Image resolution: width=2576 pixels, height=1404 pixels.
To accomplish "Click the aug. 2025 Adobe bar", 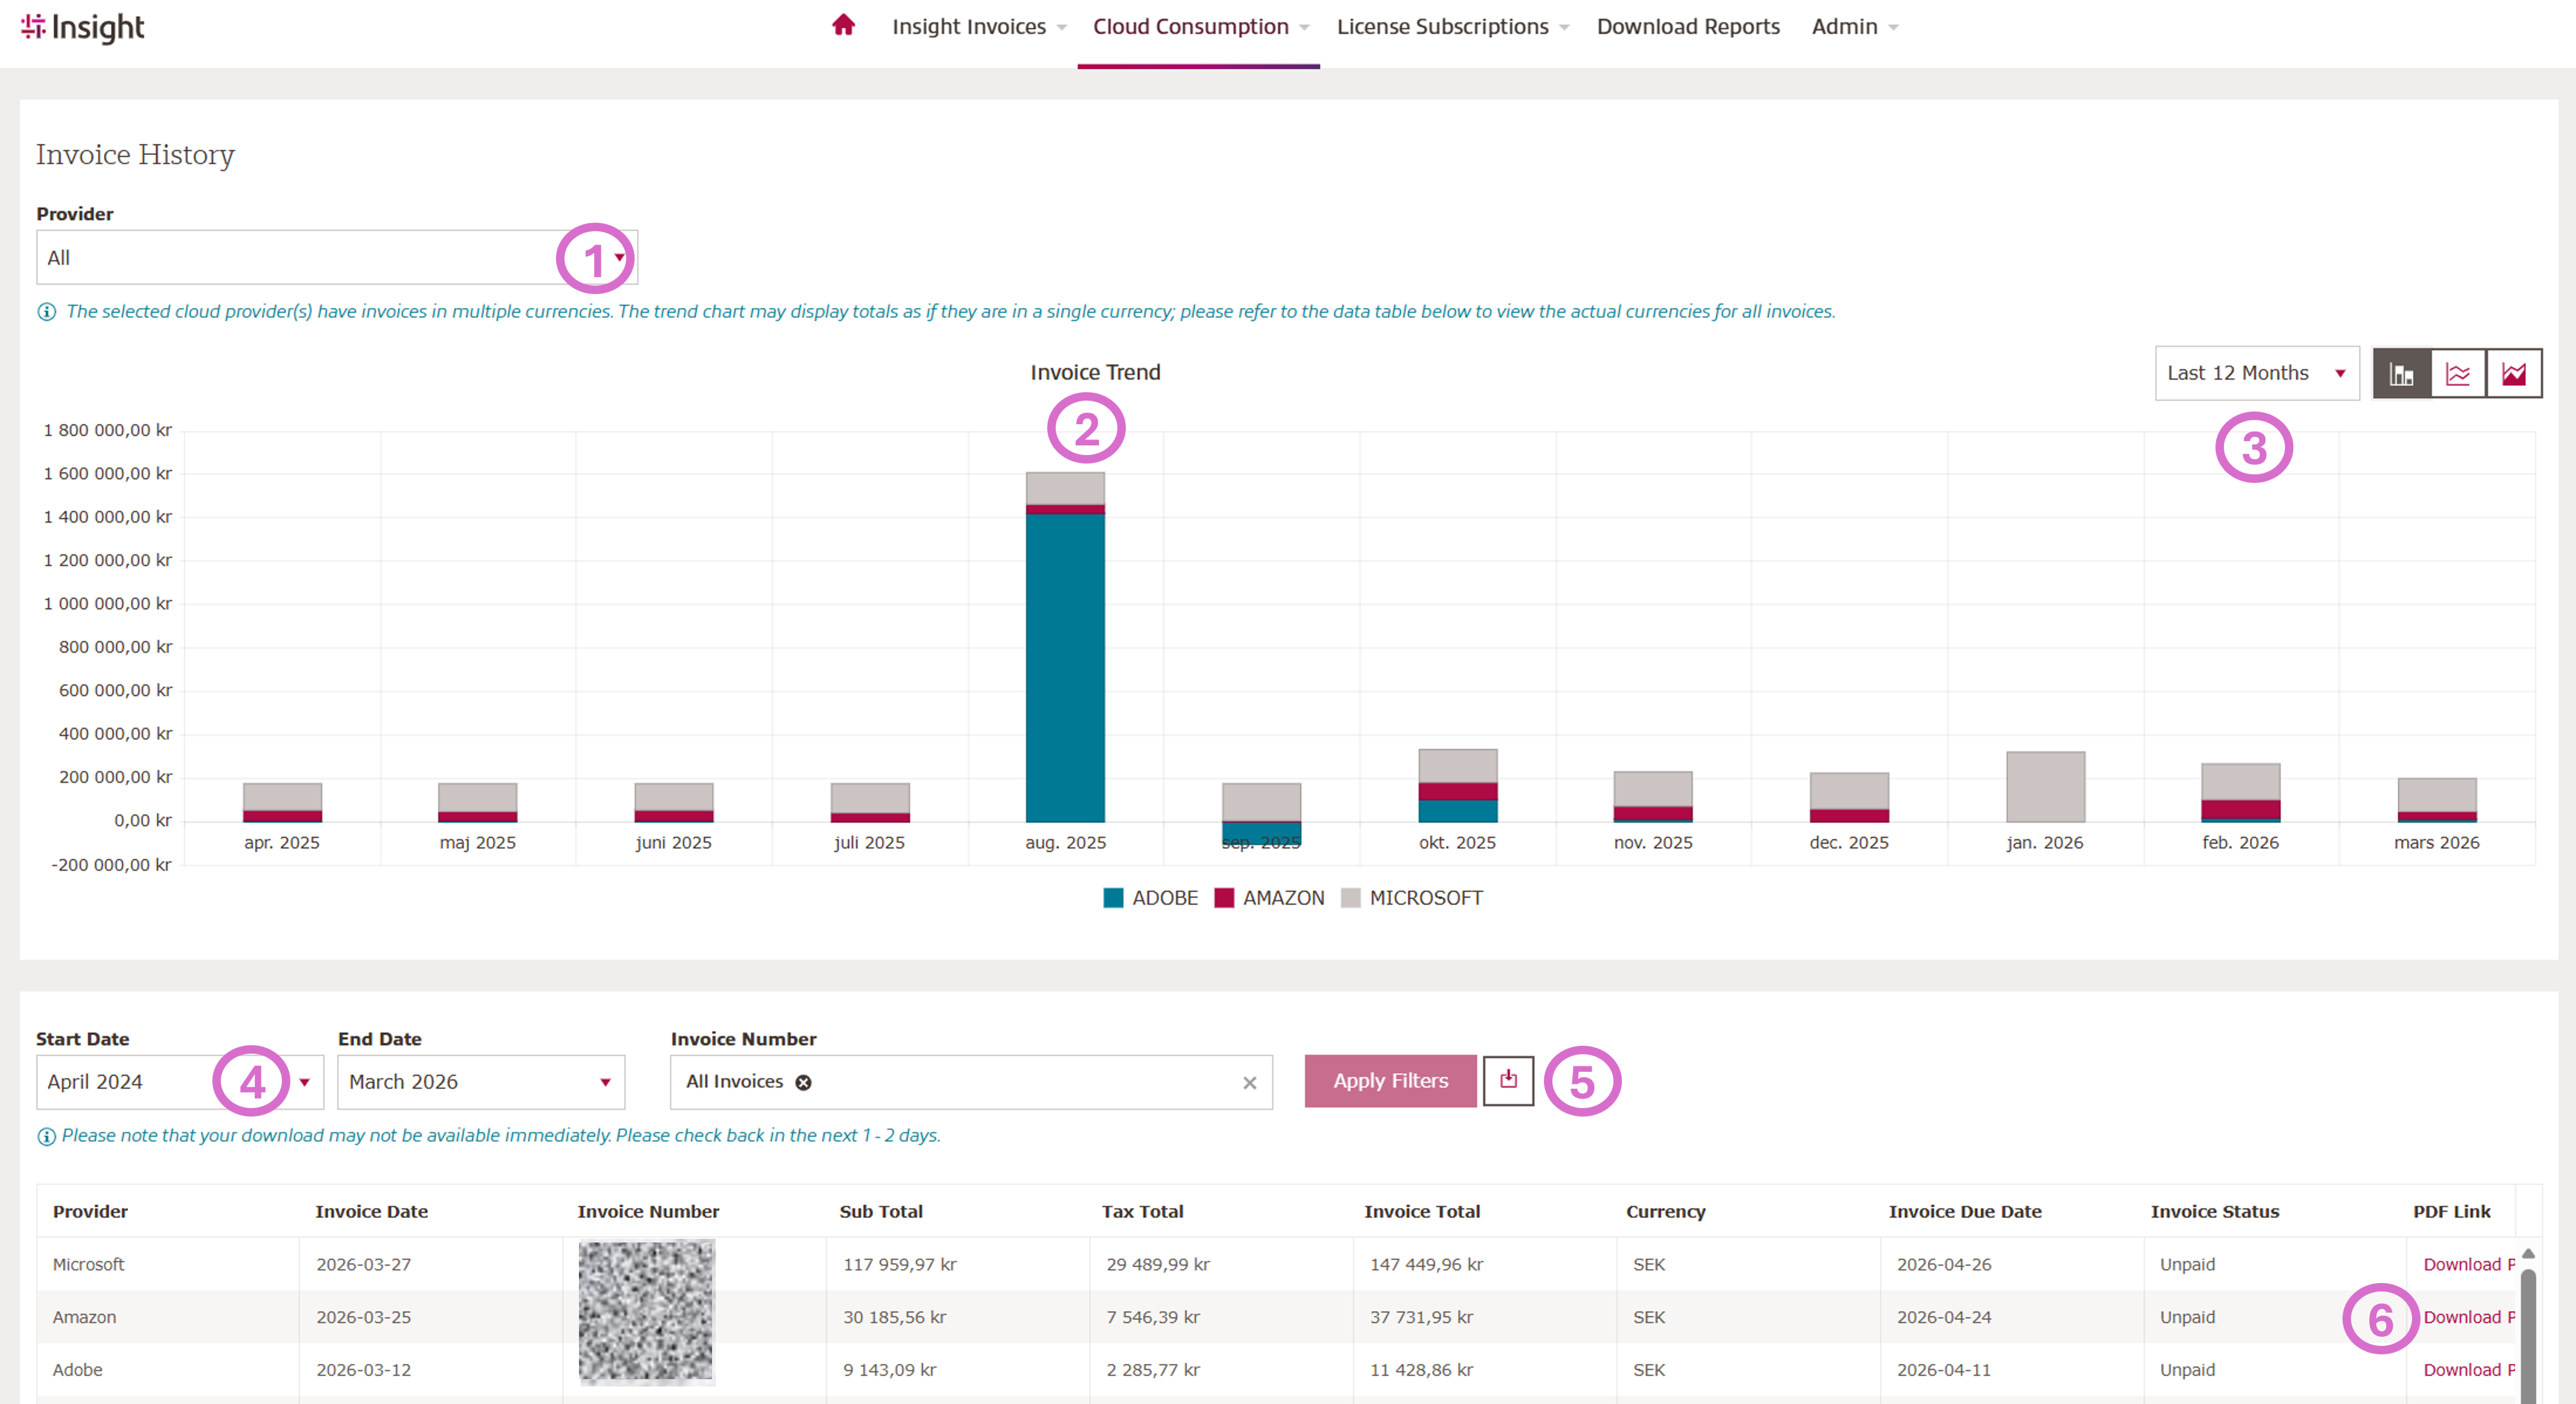I will point(1065,670).
